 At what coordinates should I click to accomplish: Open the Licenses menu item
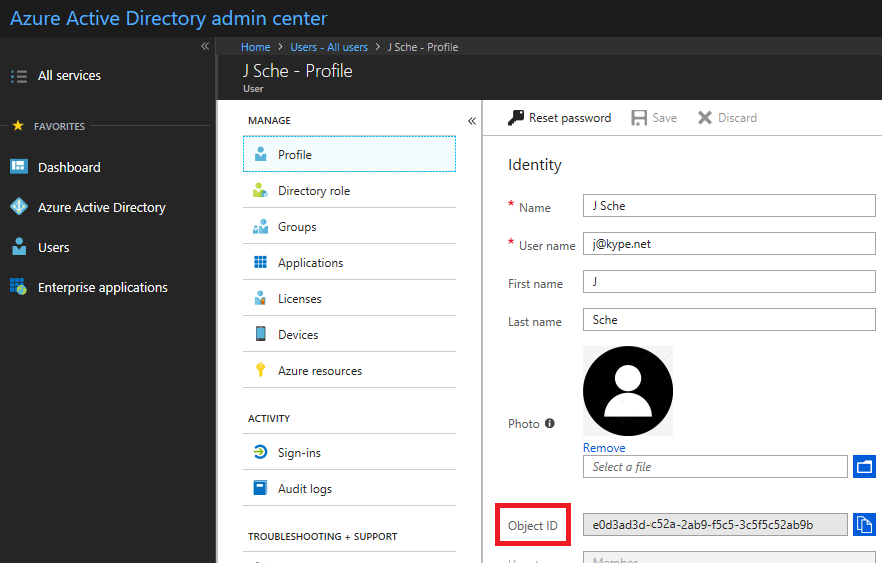point(349,298)
